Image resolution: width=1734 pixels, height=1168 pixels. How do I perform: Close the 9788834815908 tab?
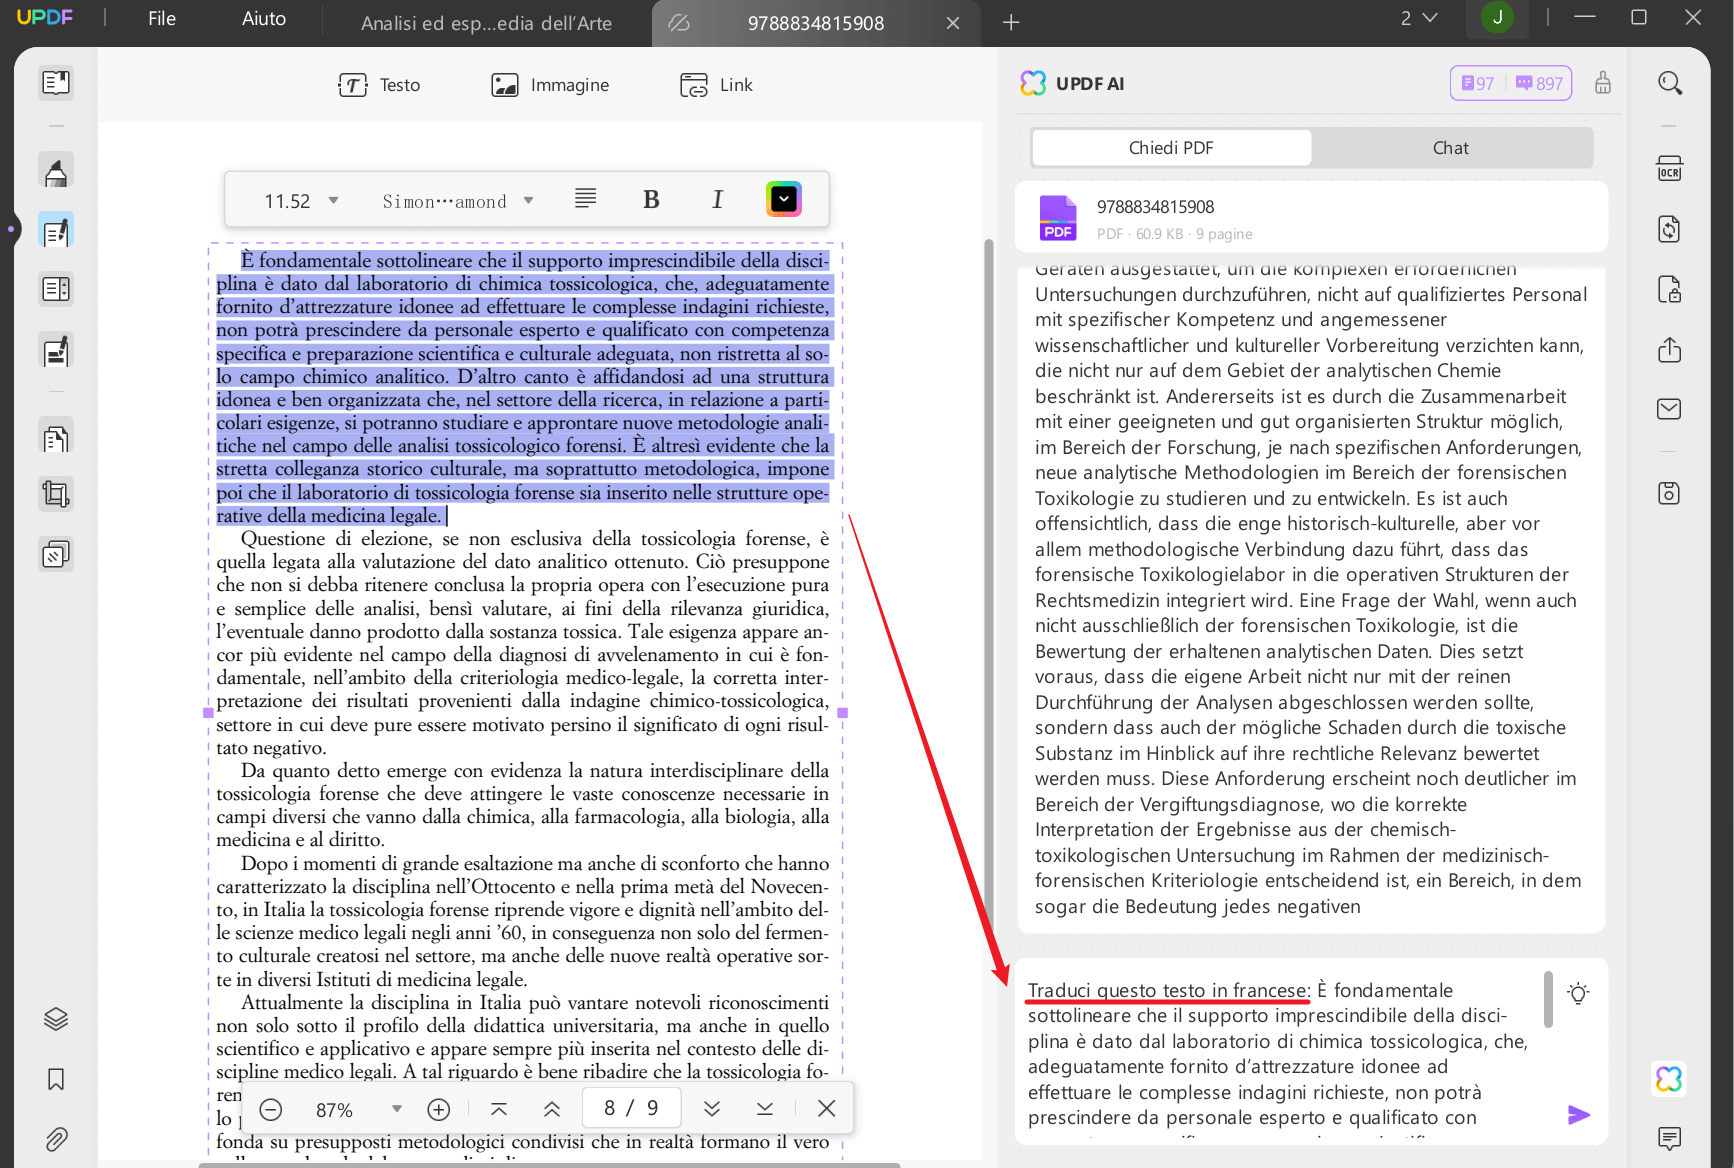point(953,23)
